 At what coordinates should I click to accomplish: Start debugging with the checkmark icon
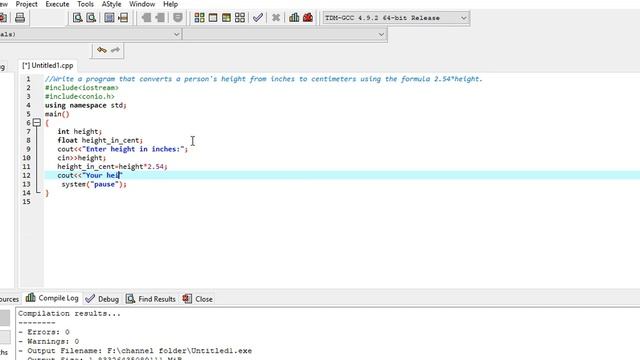coord(258,18)
